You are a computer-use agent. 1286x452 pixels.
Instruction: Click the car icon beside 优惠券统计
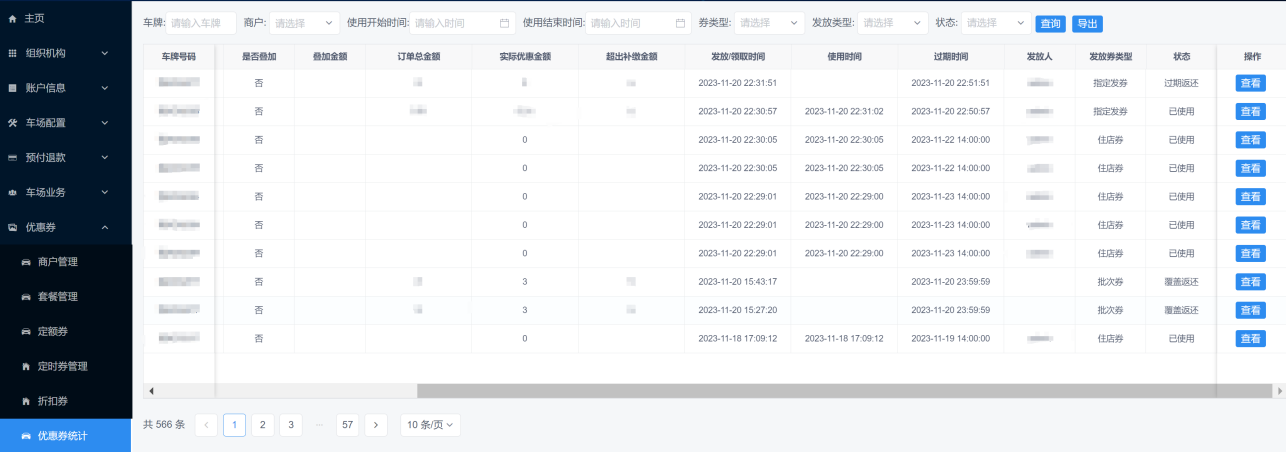click(26, 436)
